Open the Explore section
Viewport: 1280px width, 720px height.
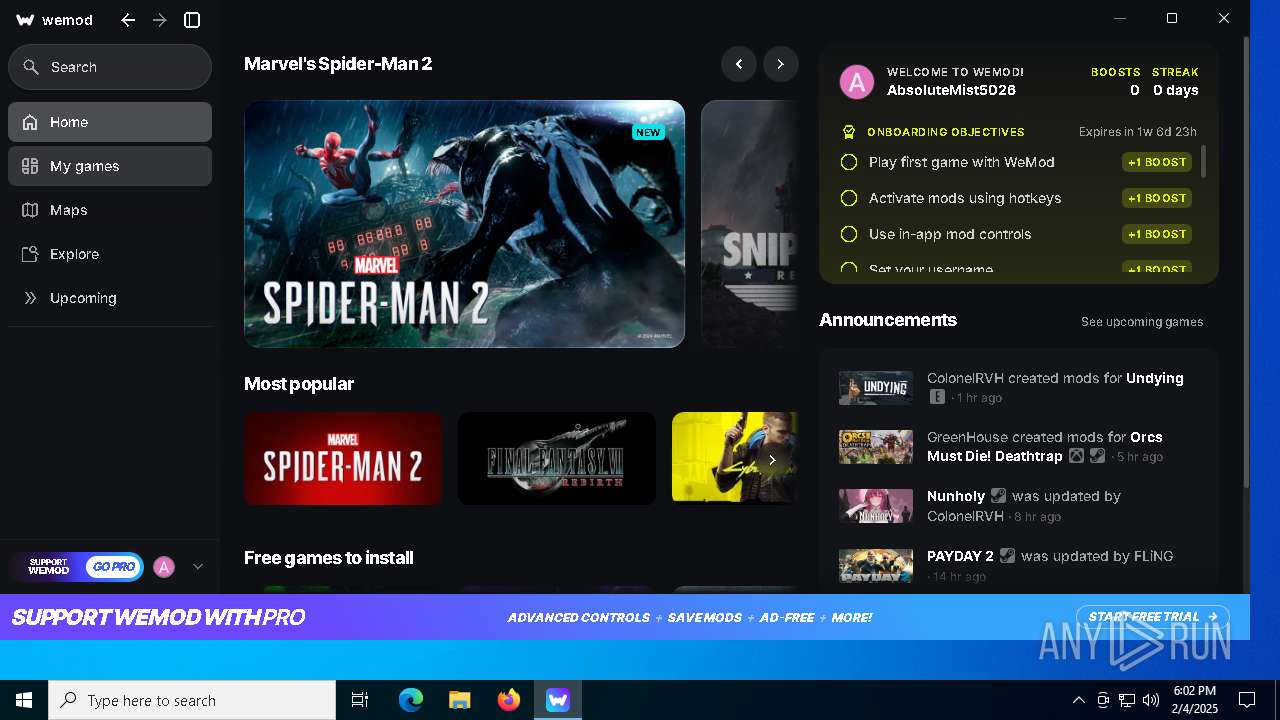110,254
